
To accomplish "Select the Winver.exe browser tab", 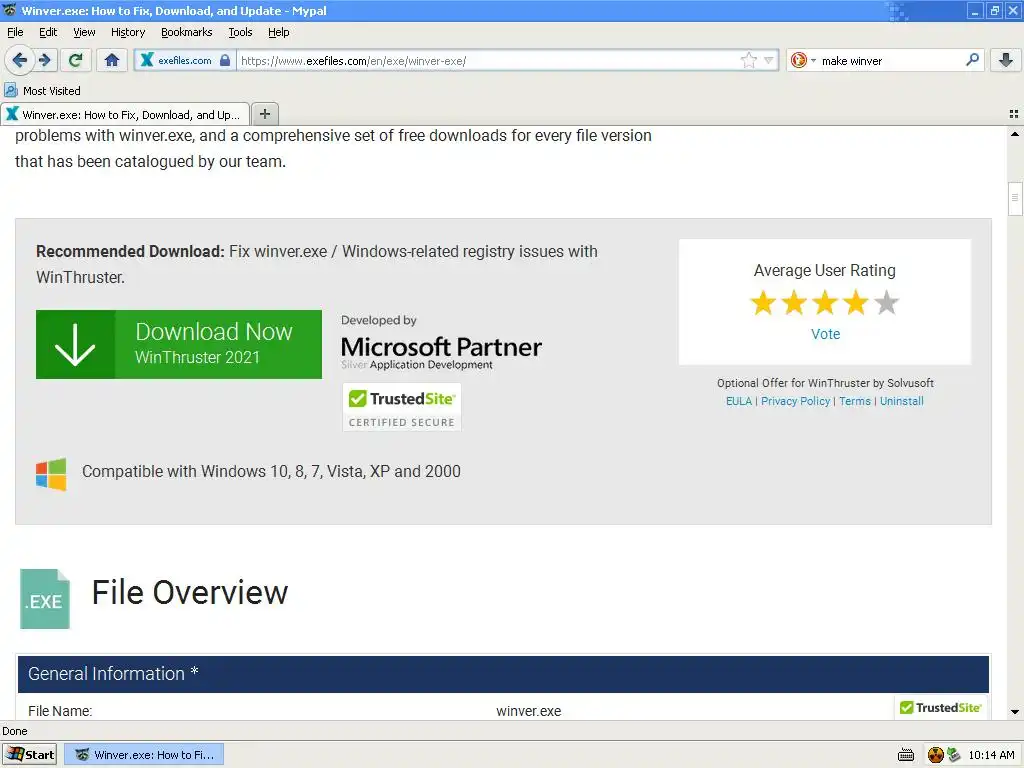I will click(125, 114).
